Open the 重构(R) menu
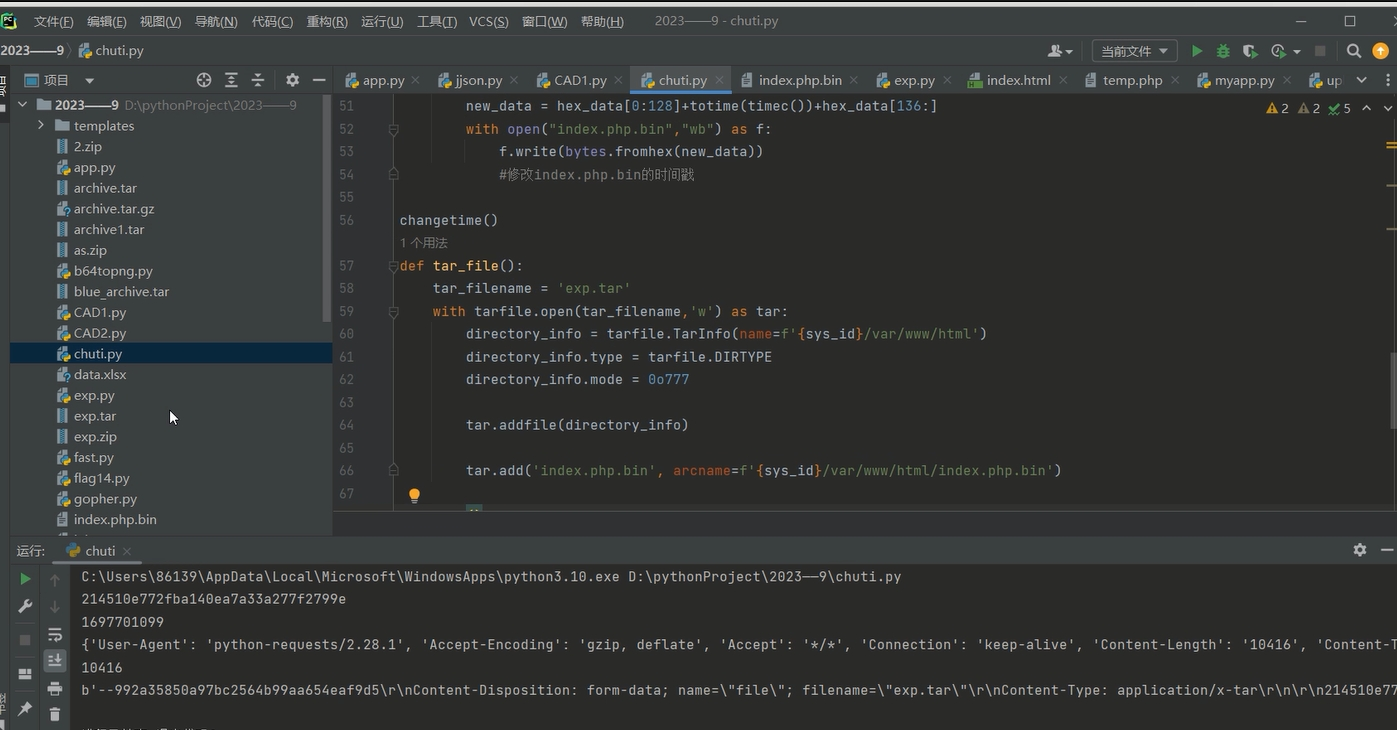 tap(327, 21)
